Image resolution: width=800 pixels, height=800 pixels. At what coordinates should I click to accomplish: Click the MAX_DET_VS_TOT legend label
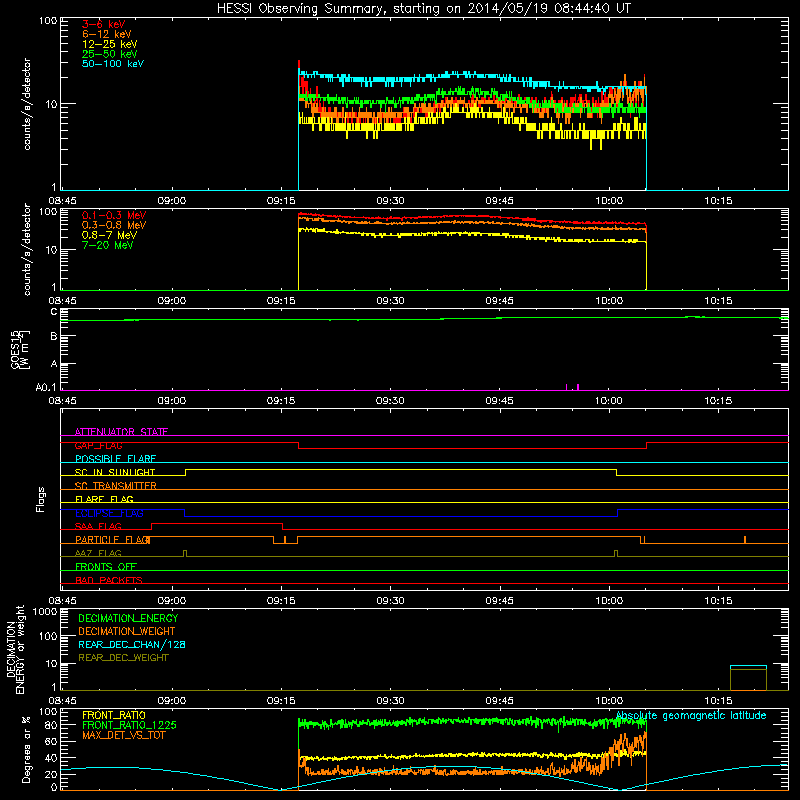pyautogui.click(x=124, y=735)
